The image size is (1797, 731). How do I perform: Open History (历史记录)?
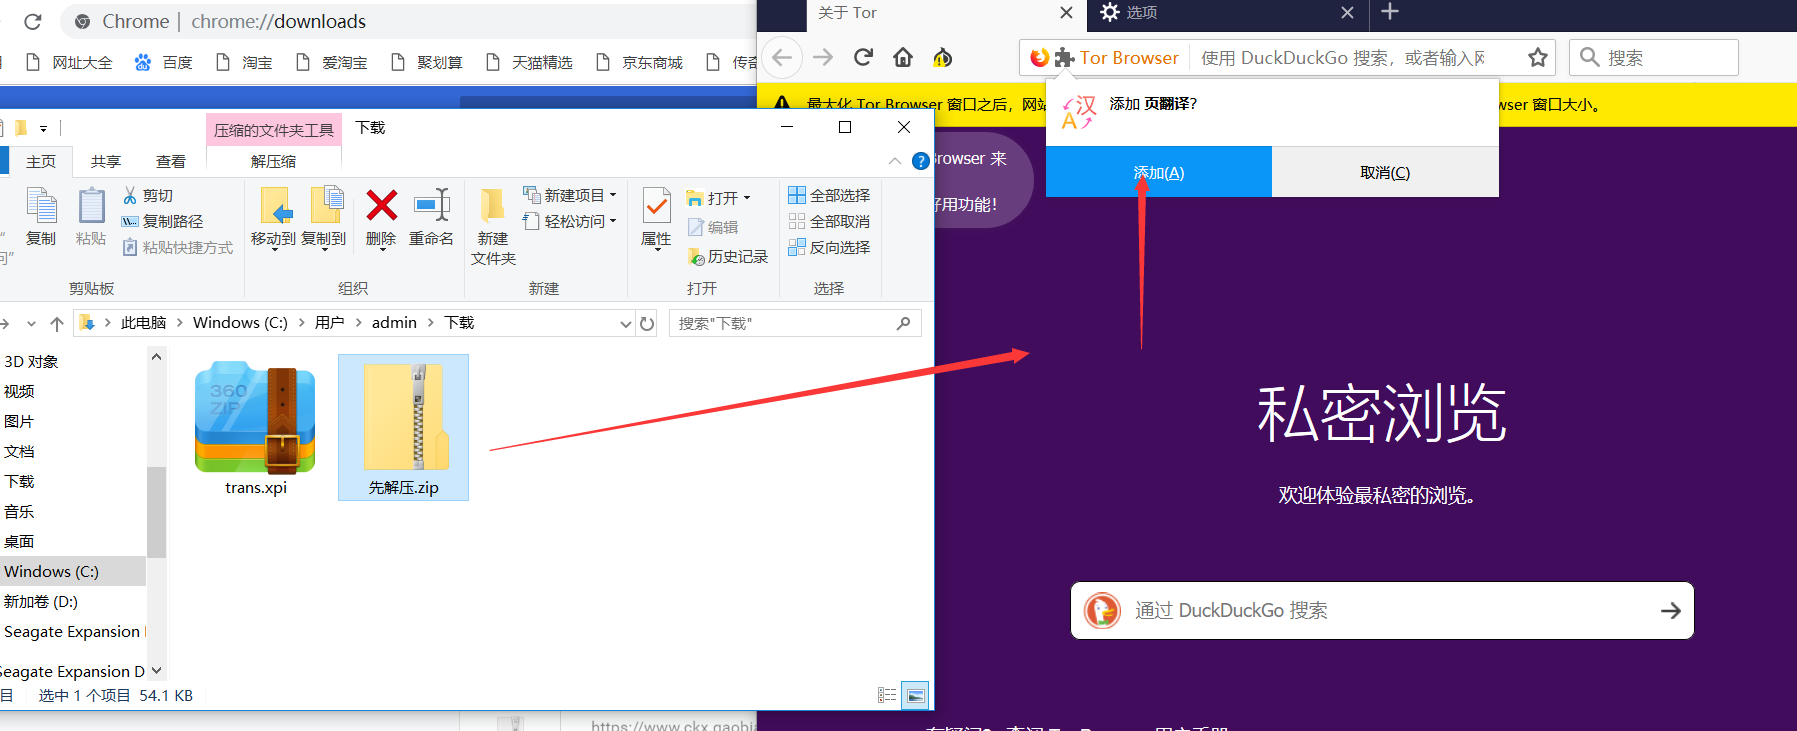(x=727, y=257)
